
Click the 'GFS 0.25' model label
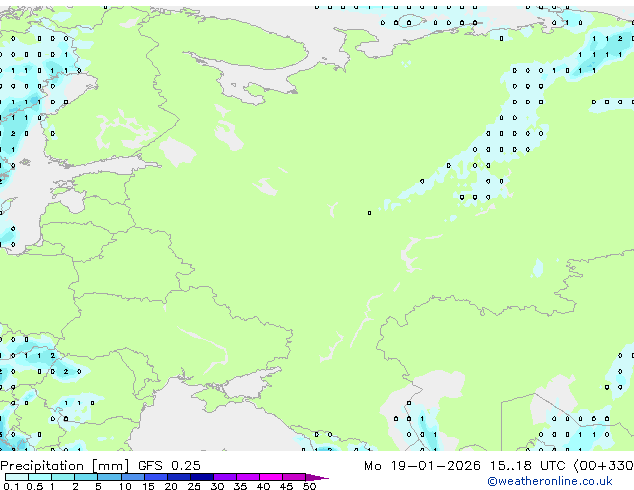(x=169, y=466)
